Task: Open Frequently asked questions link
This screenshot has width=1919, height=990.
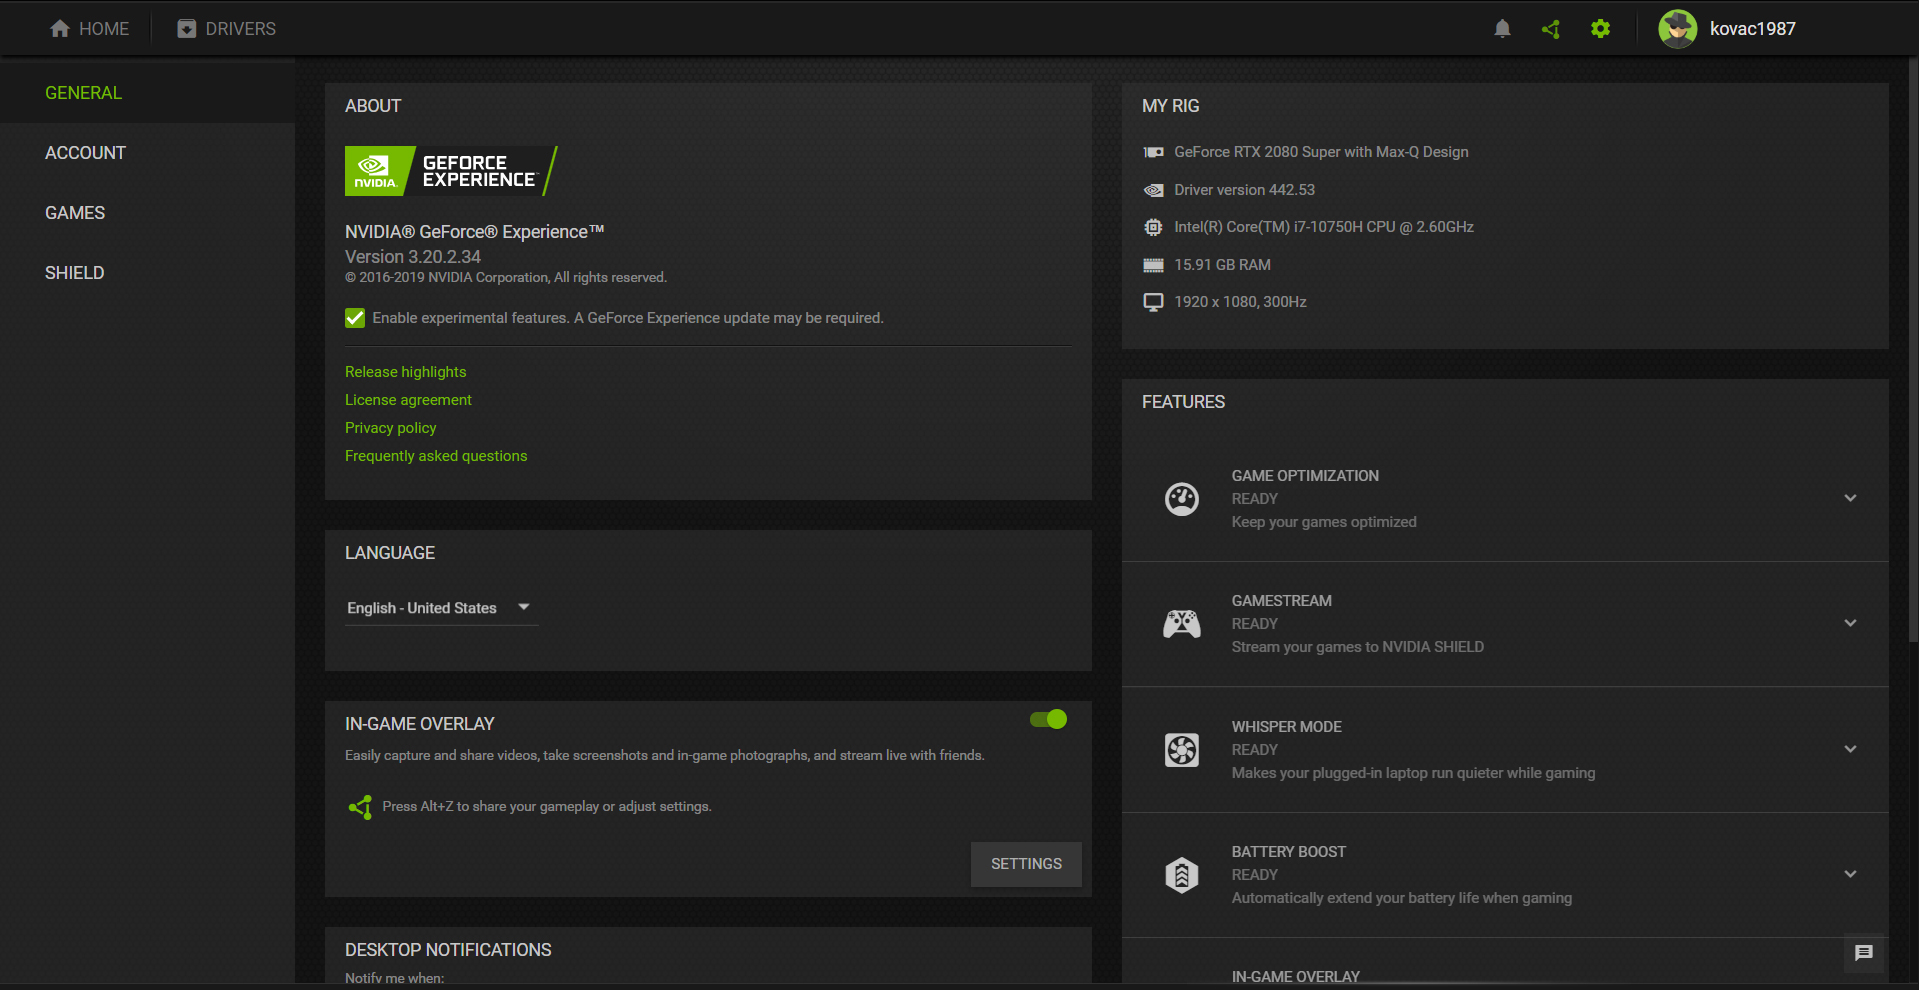Action: tap(436, 456)
